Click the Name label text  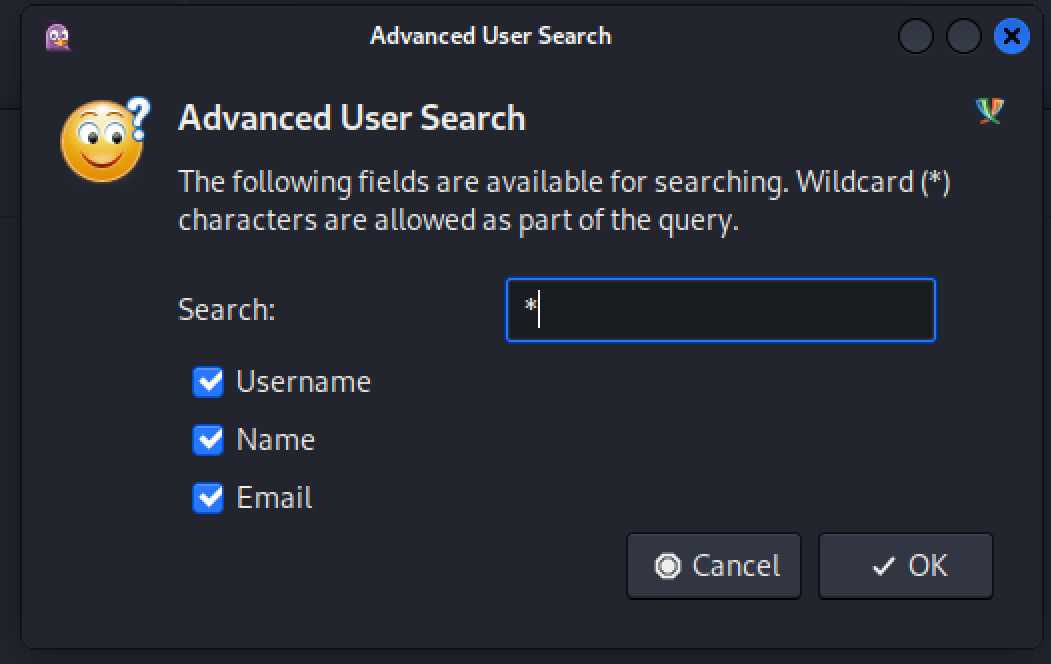coord(275,440)
